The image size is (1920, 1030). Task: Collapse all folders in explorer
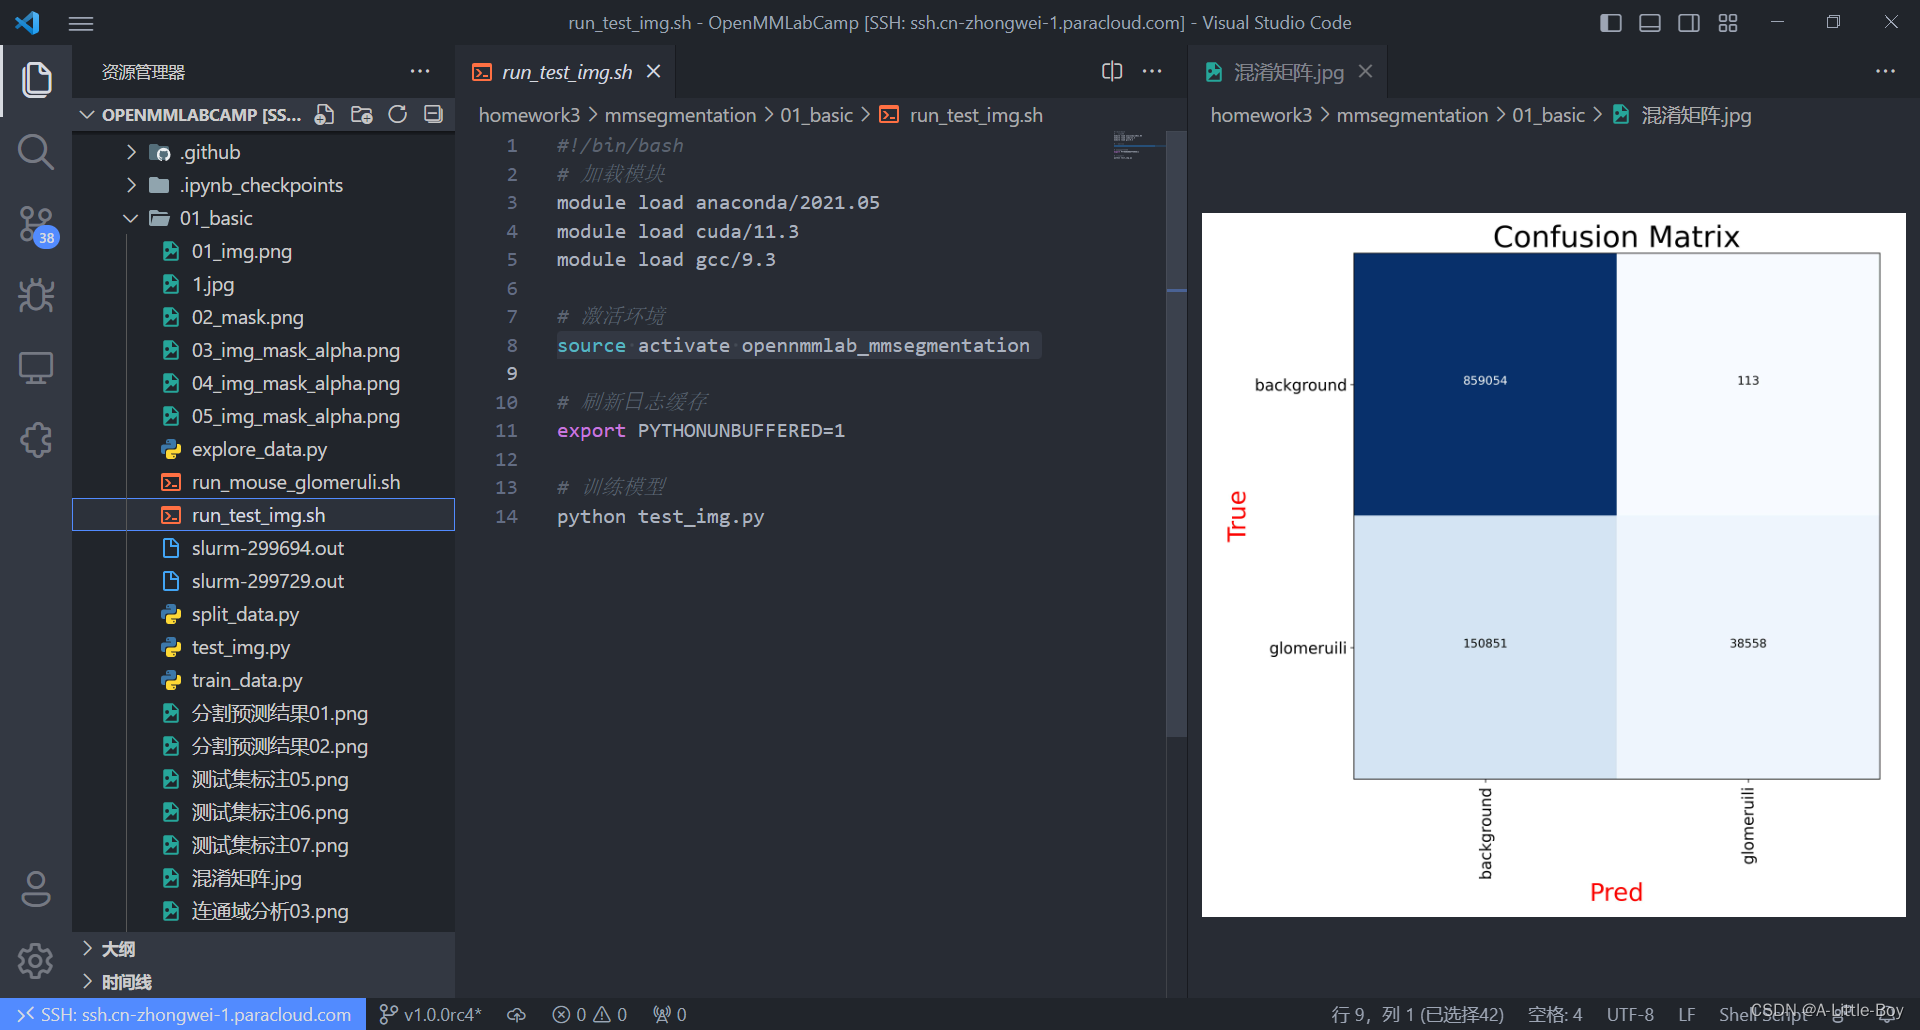click(433, 115)
